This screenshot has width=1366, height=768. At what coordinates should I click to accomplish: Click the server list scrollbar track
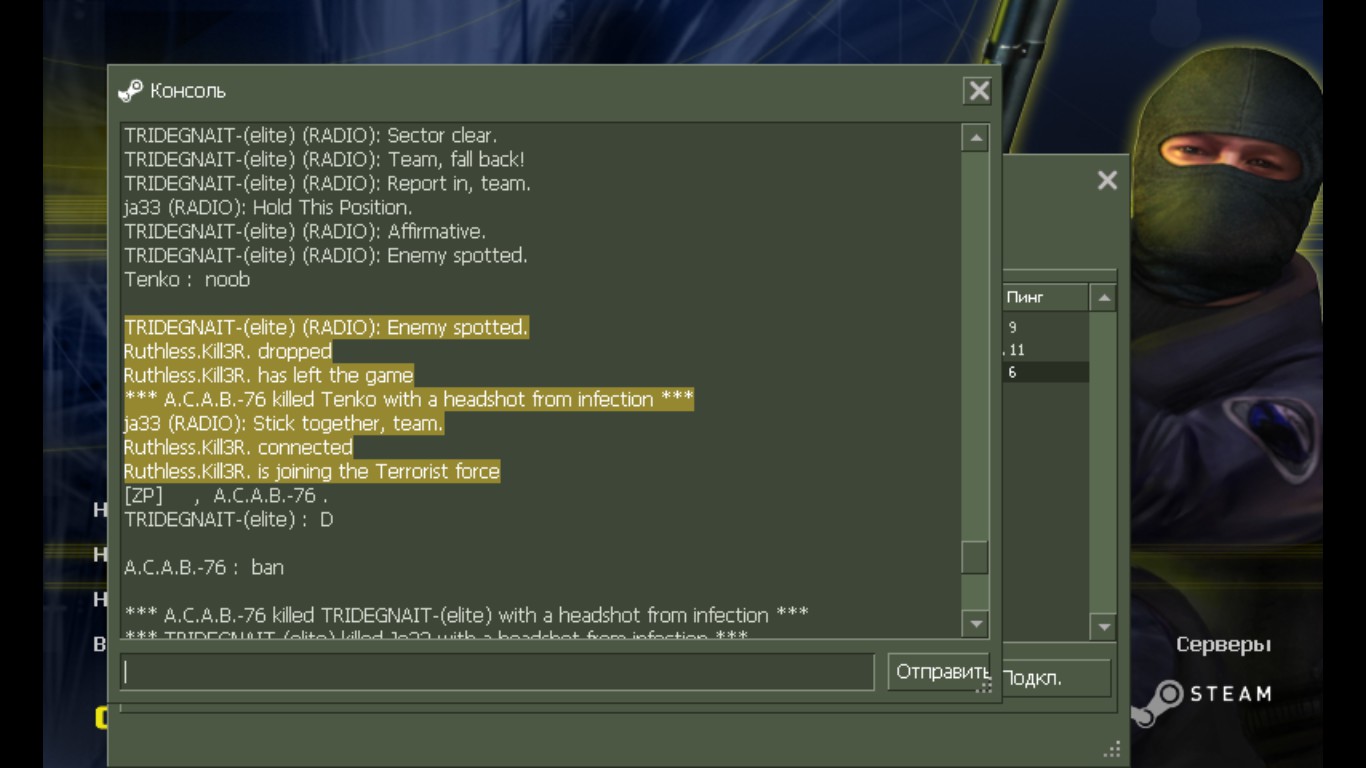[x=1103, y=462]
